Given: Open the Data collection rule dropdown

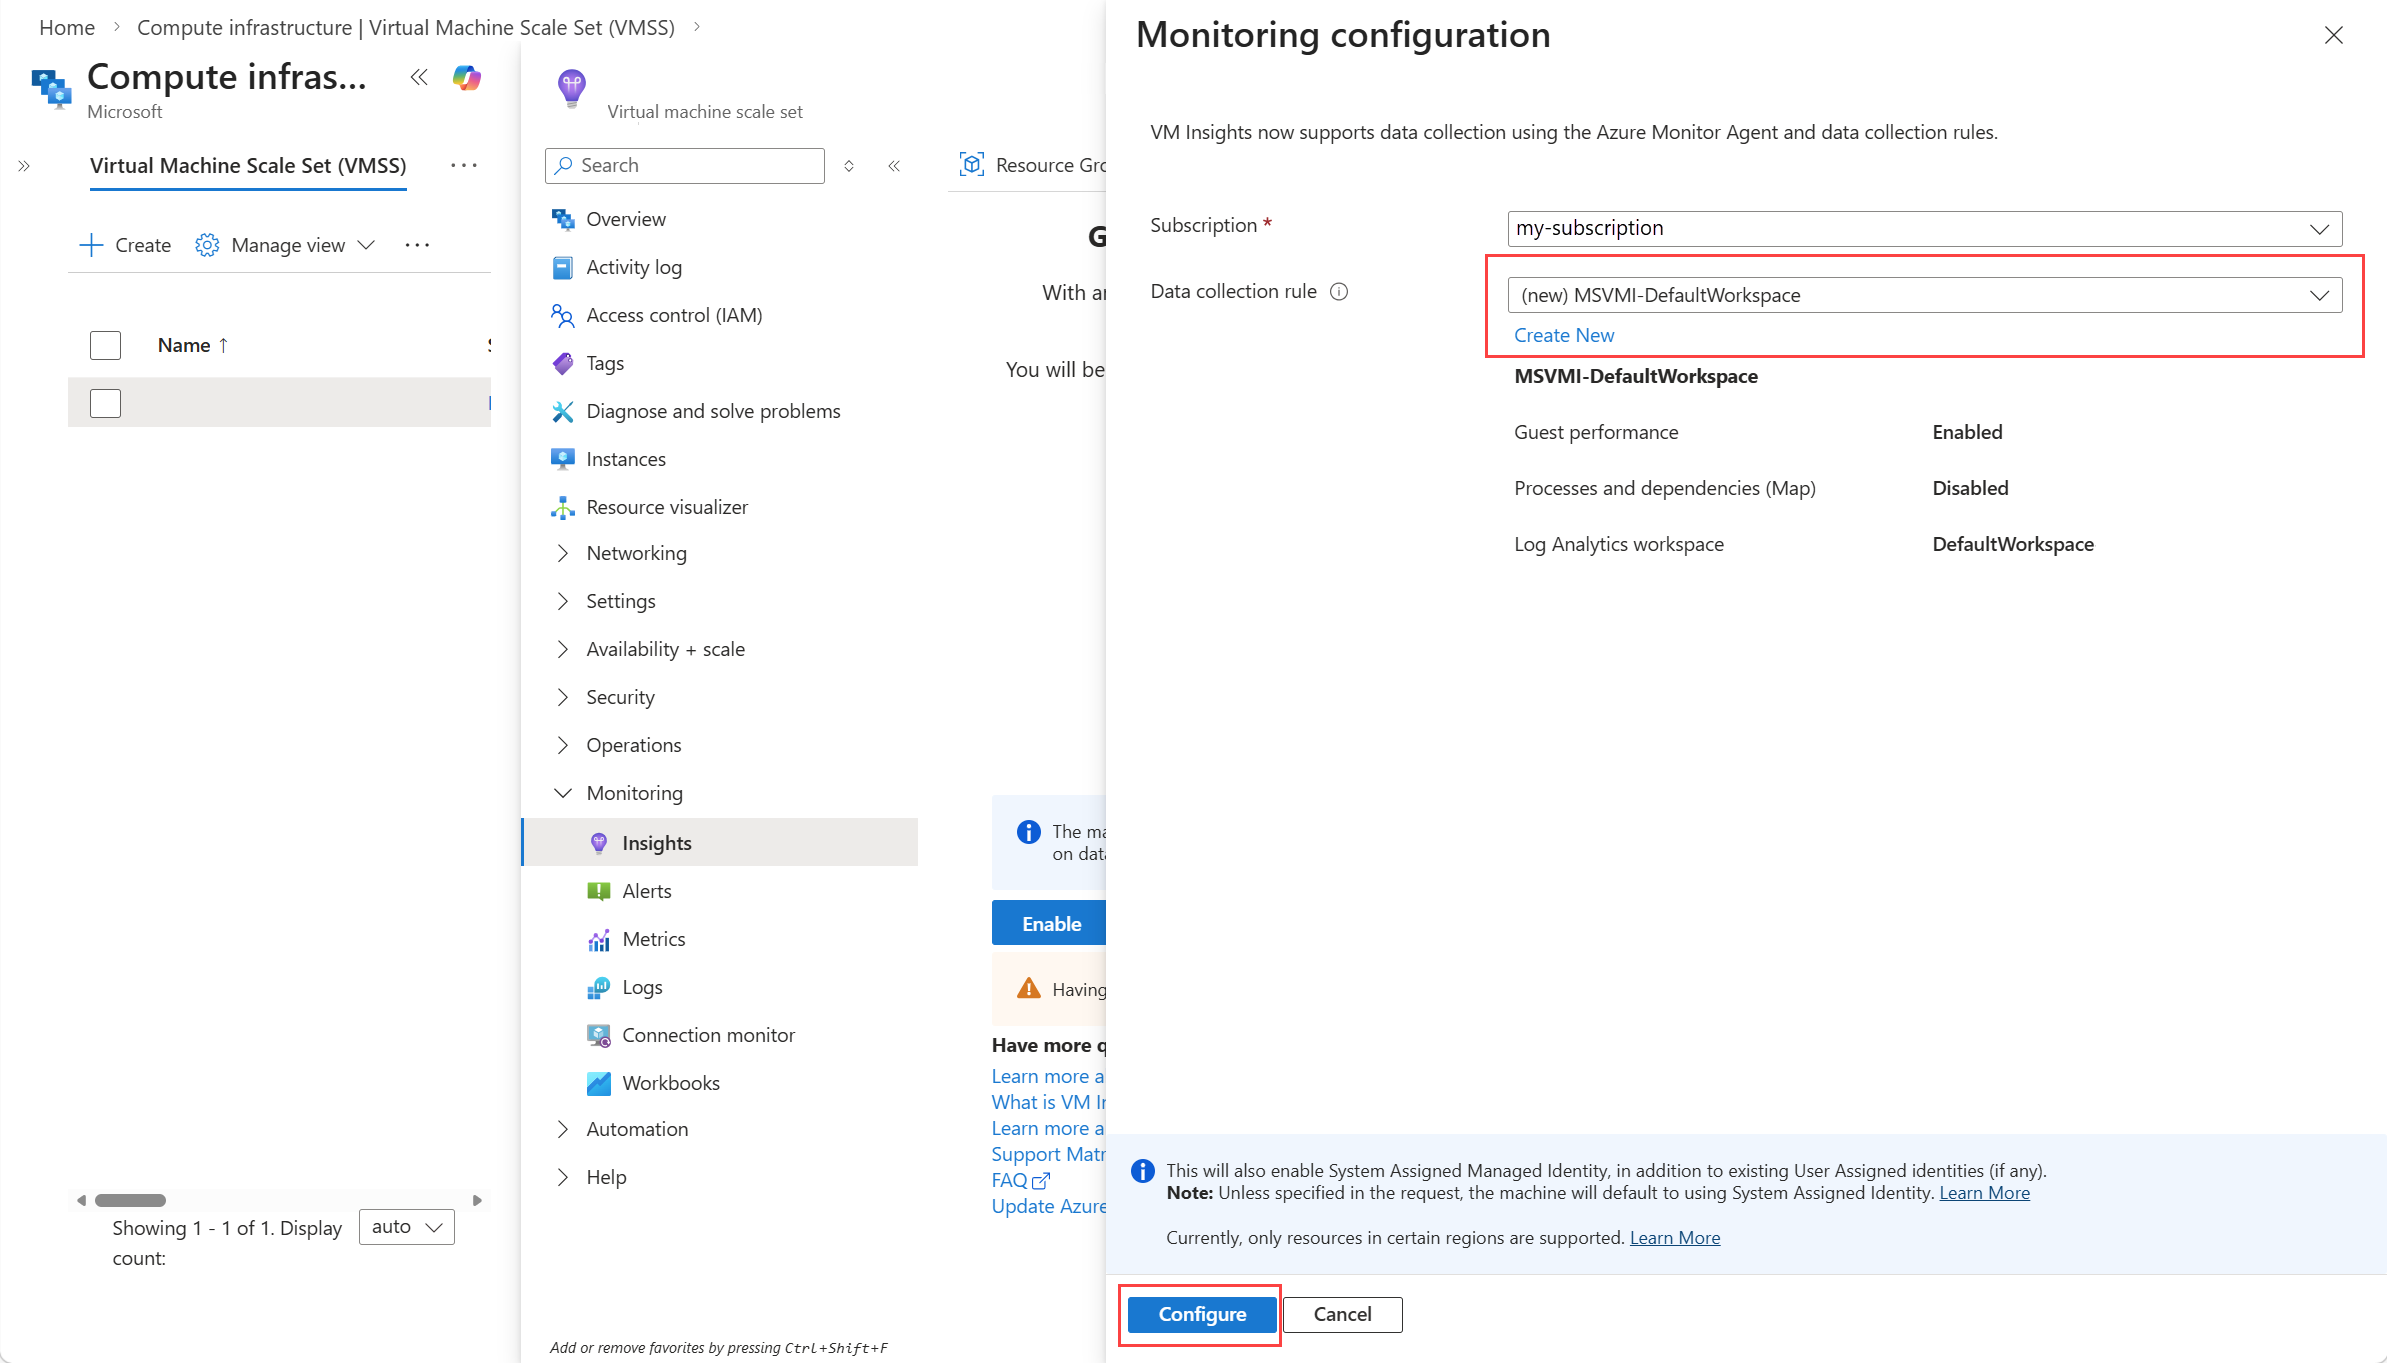Looking at the screenshot, I should [x=1924, y=295].
